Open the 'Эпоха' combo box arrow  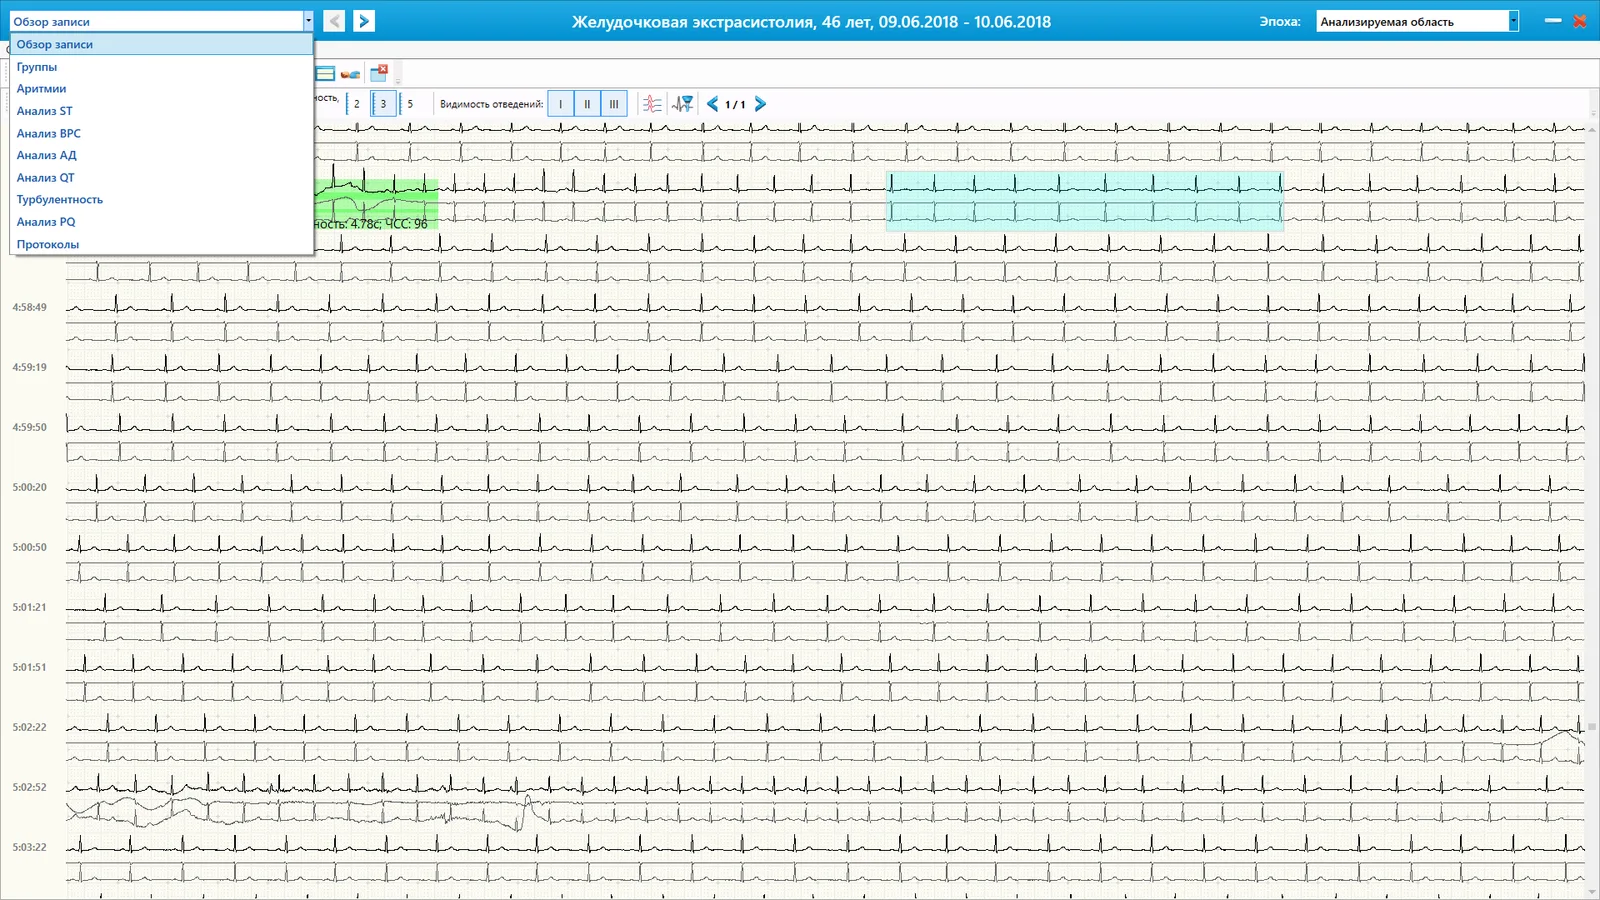1513,21
